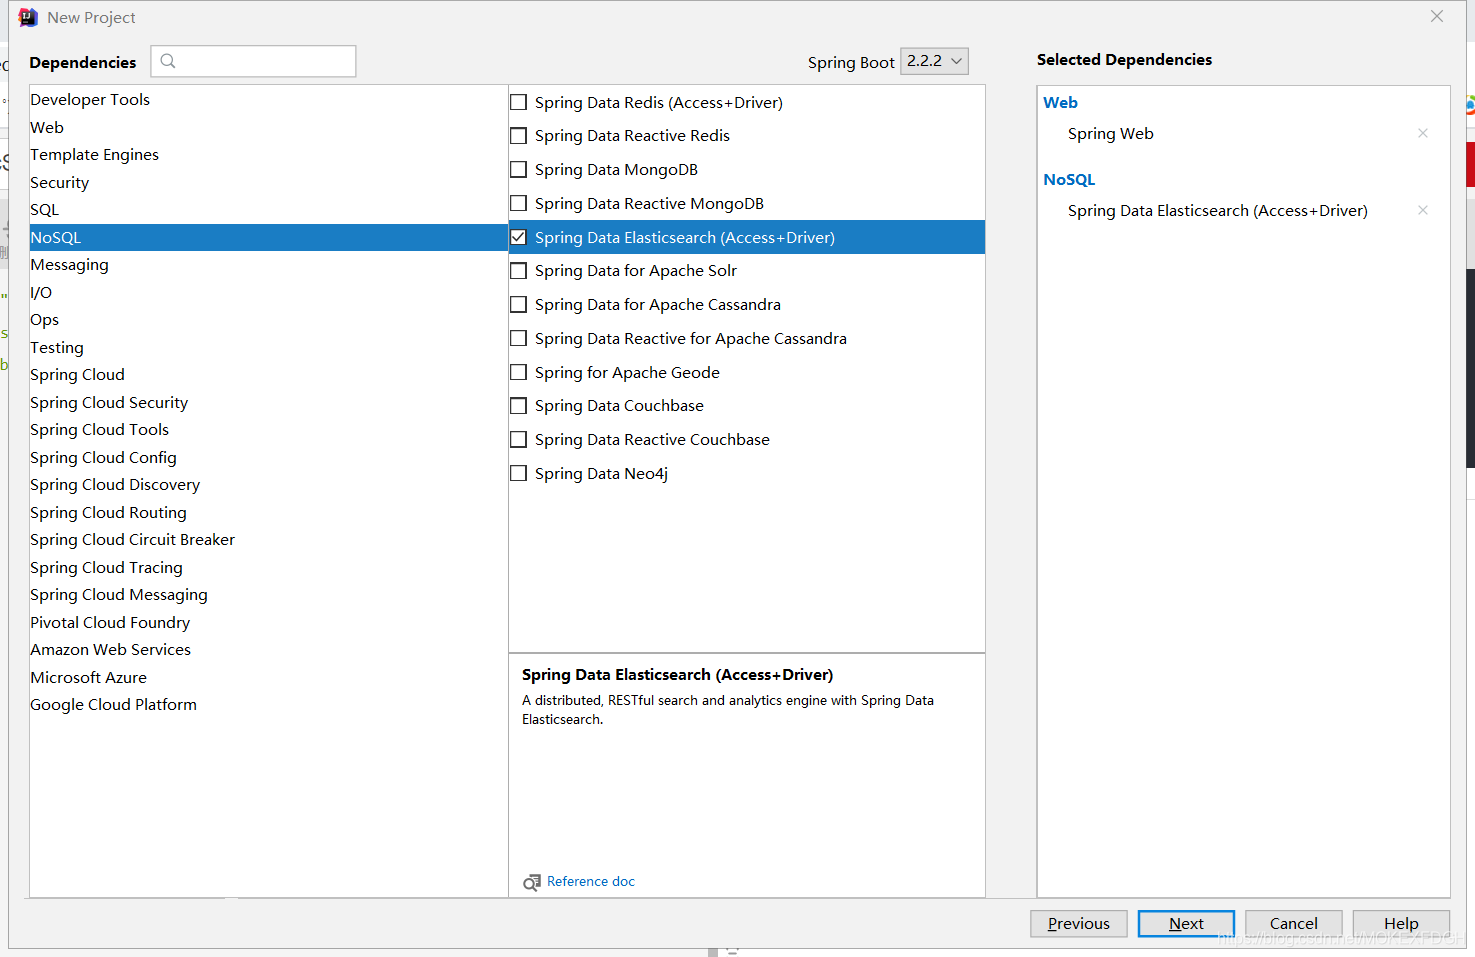This screenshot has width=1475, height=957.
Task: Click Spring Web in Selected Dependencies
Action: point(1111,134)
